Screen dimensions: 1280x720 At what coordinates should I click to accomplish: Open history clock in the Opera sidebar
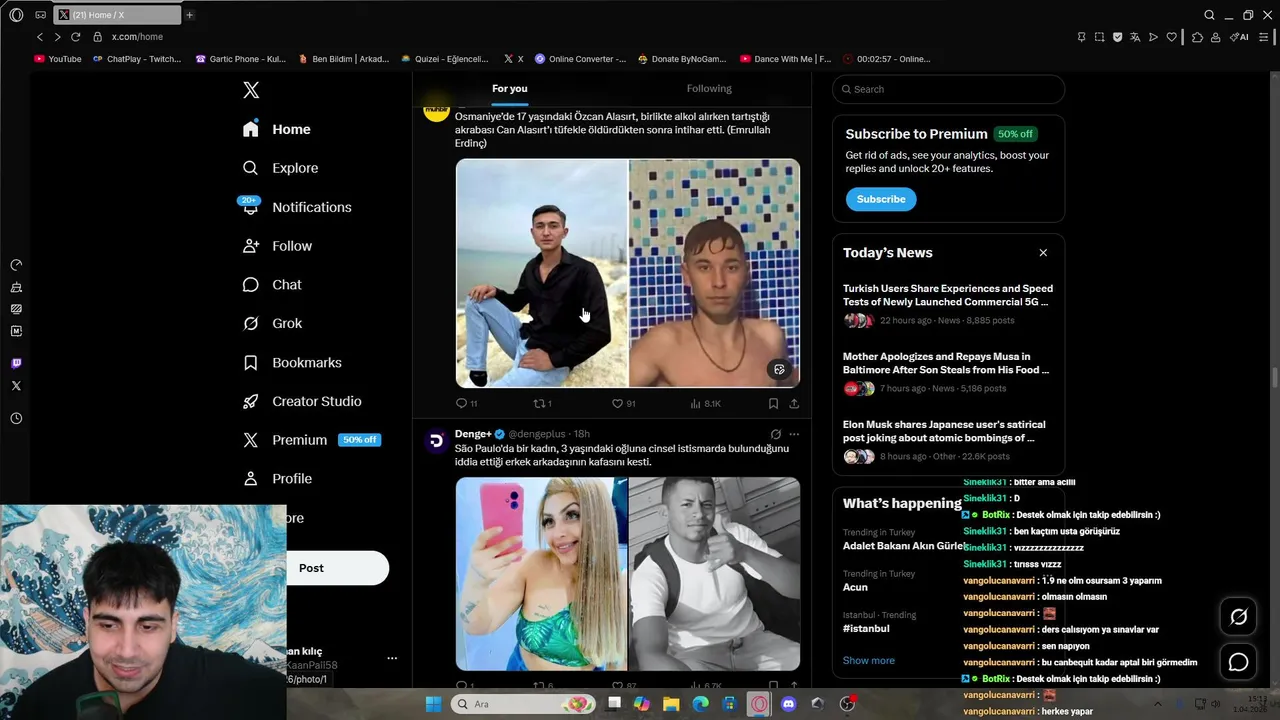[16, 419]
